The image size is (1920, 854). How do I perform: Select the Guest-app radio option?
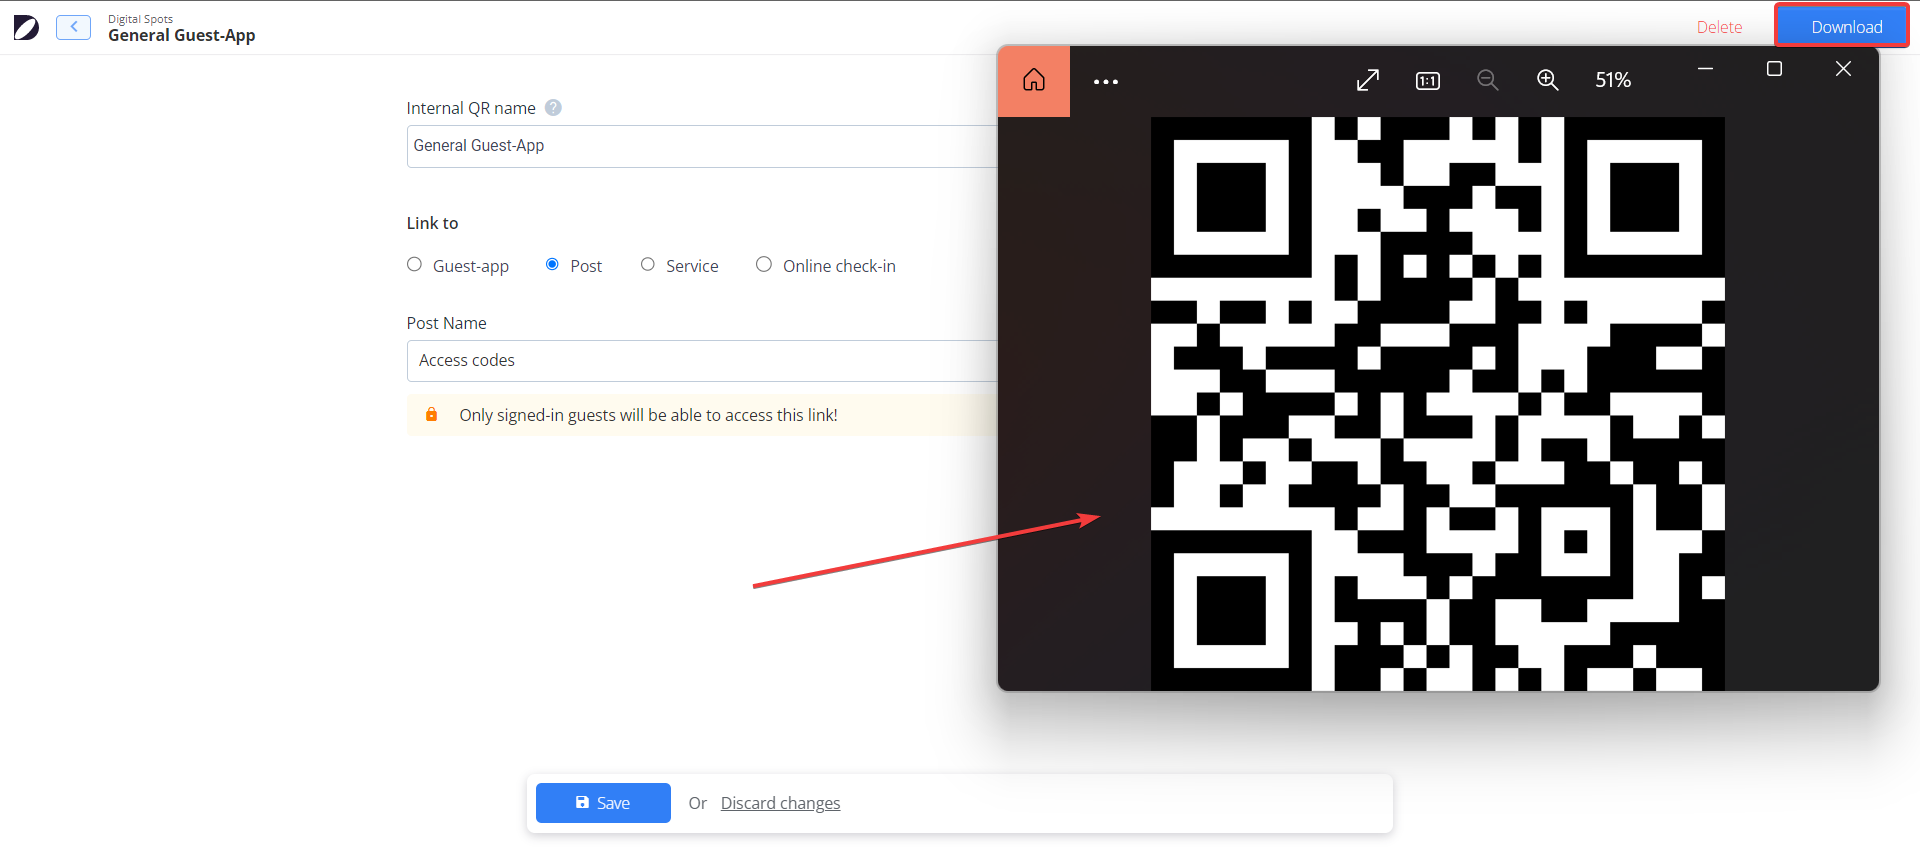point(414,264)
